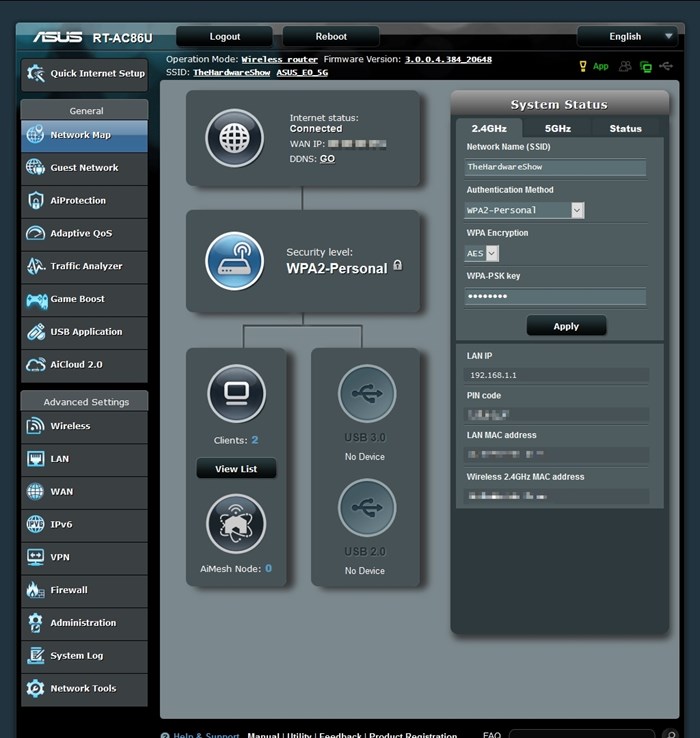Click the Network Name (SSID) input field

[x=555, y=167]
